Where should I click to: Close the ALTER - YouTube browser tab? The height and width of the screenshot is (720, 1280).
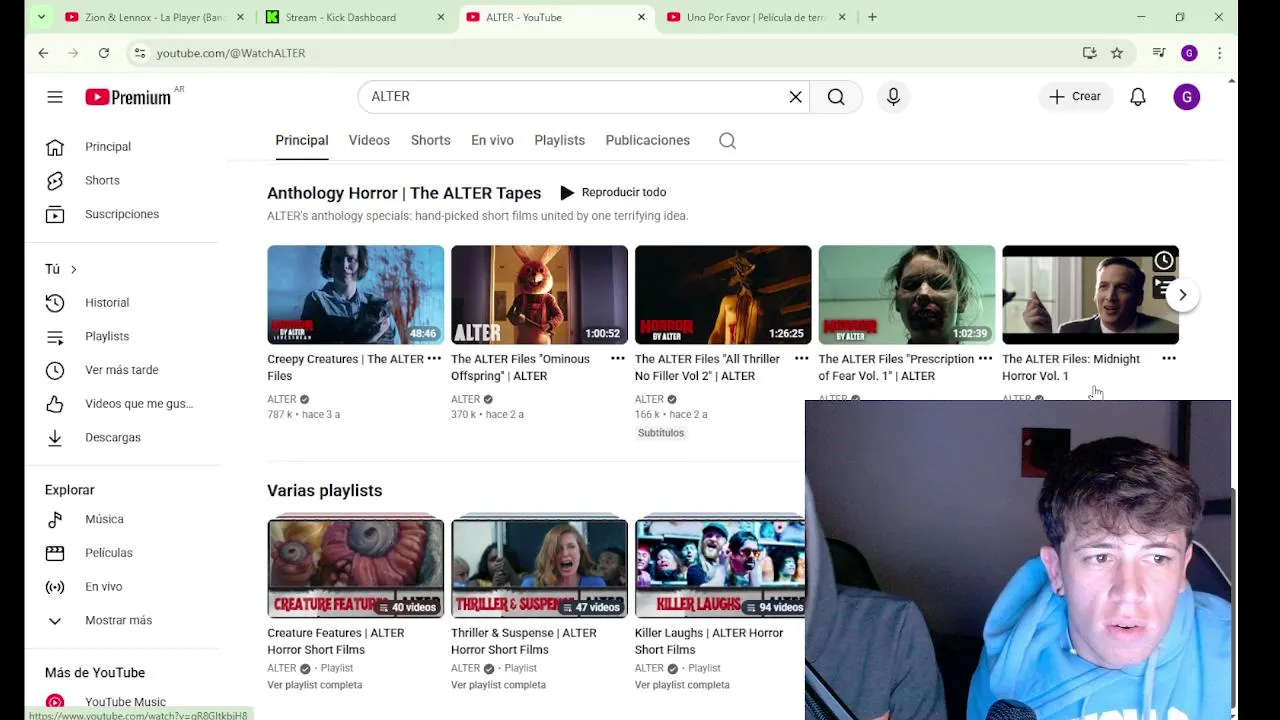641,17
